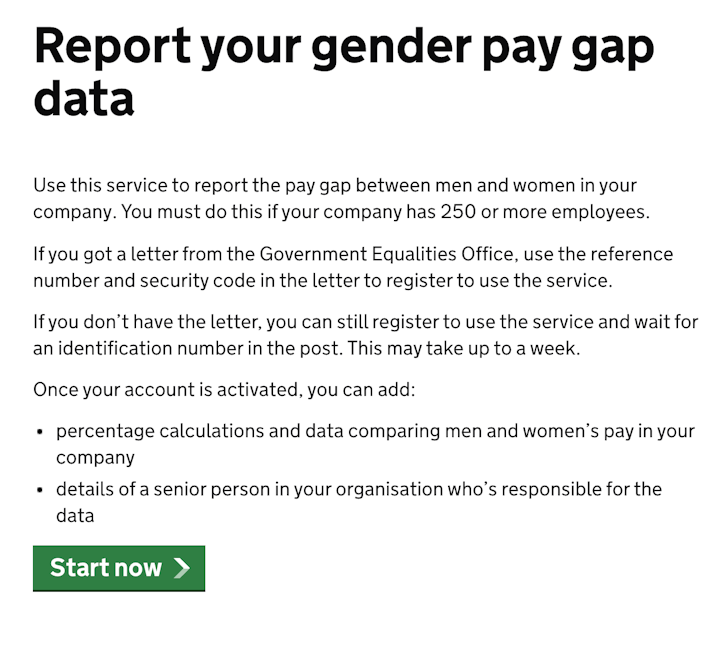
Task: Click the words 'Government Equalities Office'
Action: point(386,254)
